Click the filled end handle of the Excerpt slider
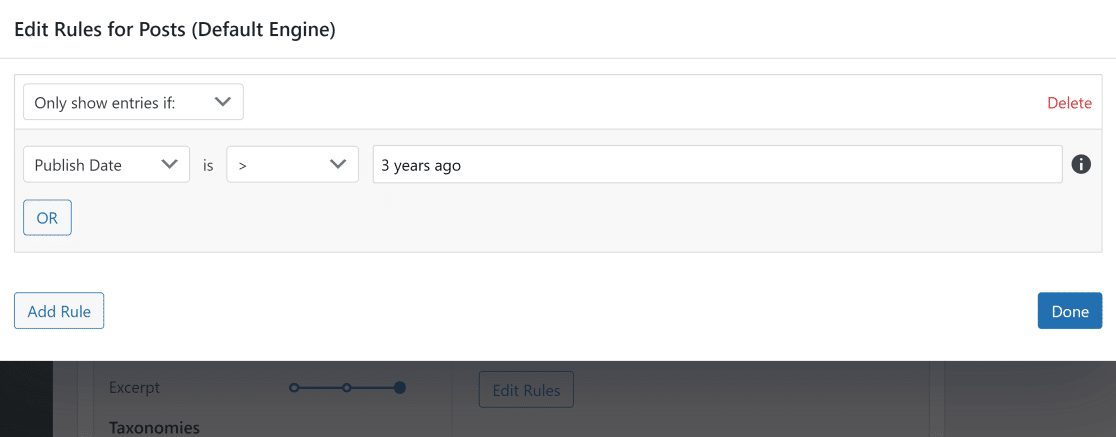The width and height of the screenshot is (1116, 437). point(400,388)
